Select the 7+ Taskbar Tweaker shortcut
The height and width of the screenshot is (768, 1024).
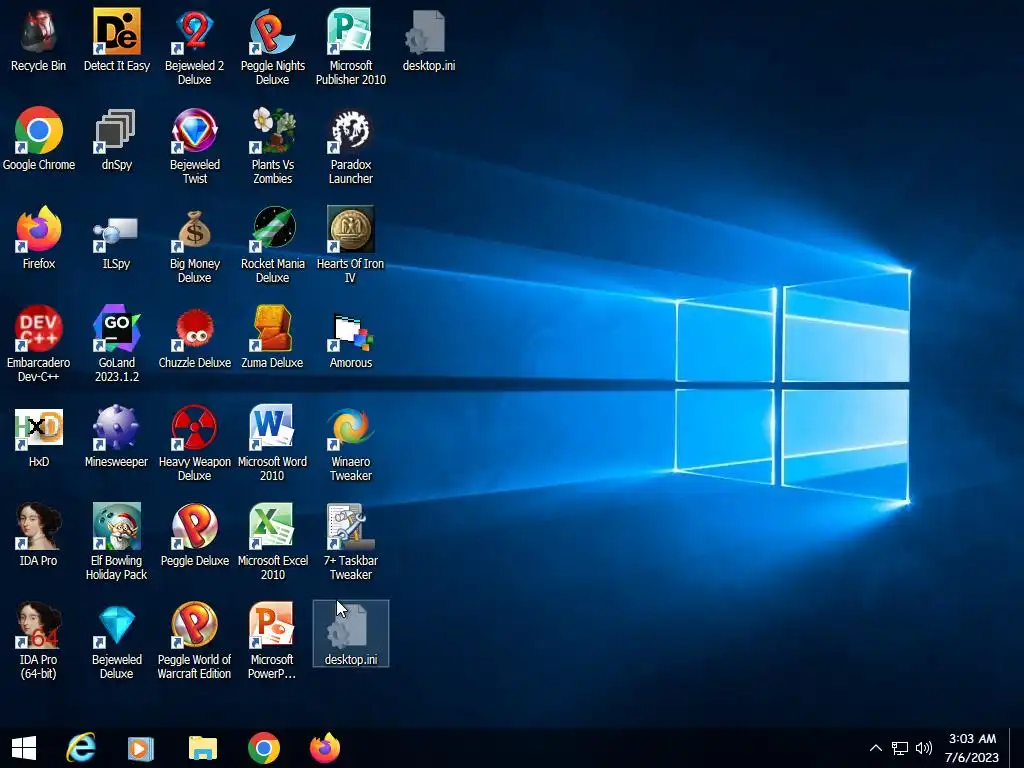point(351,541)
